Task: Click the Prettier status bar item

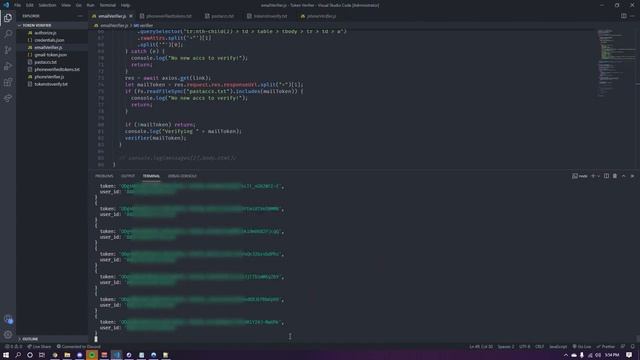Action: (x=605, y=347)
